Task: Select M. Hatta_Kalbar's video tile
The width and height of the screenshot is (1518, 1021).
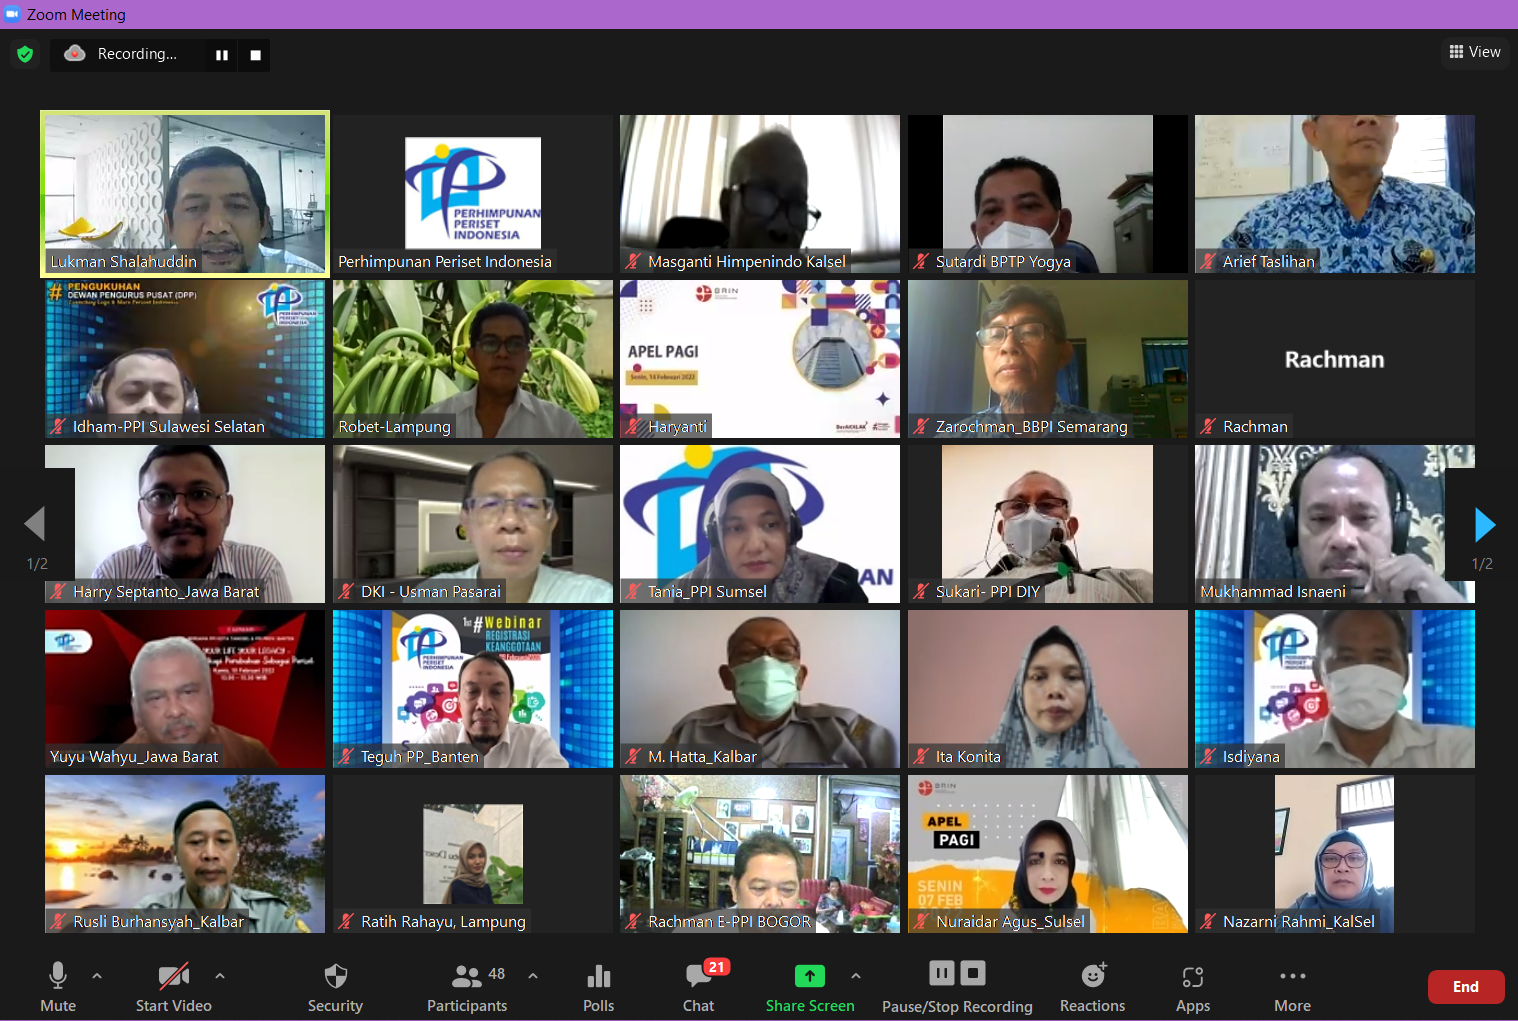Action: pos(760,689)
